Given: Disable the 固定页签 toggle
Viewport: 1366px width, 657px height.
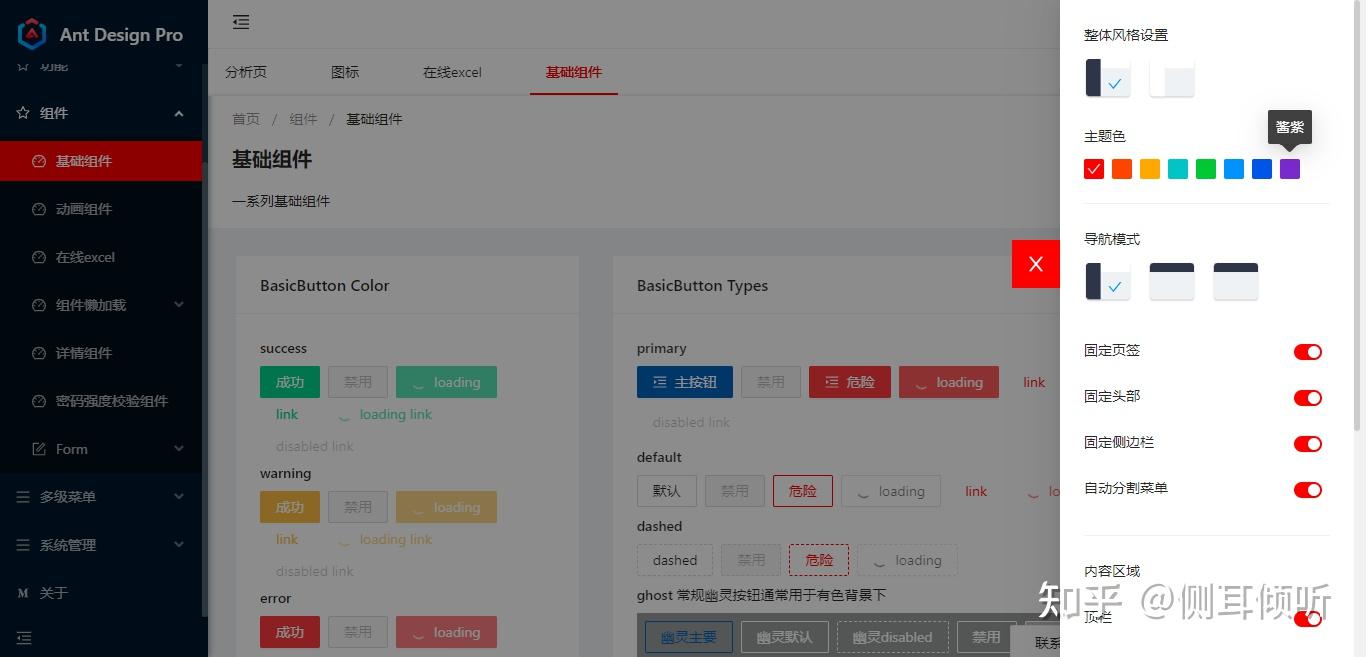Looking at the screenshot, I should pos(1308,351).
